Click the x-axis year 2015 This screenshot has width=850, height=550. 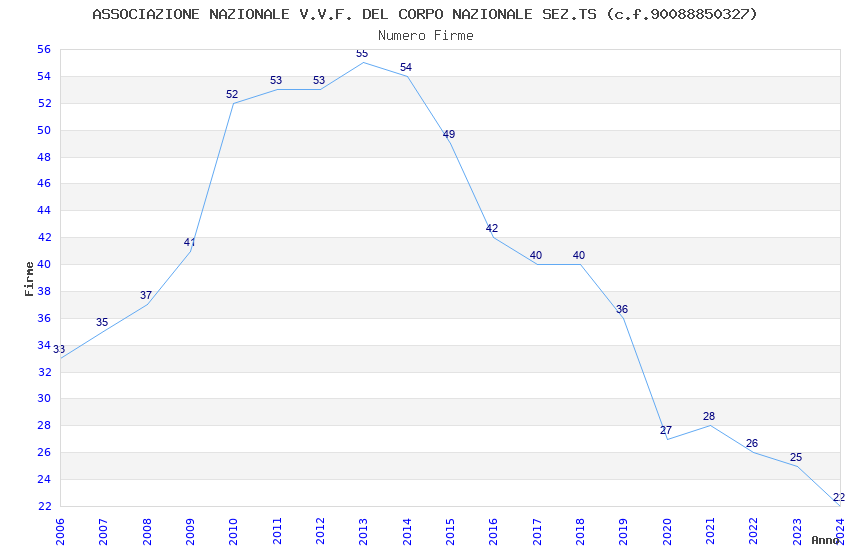coord(450,532)
